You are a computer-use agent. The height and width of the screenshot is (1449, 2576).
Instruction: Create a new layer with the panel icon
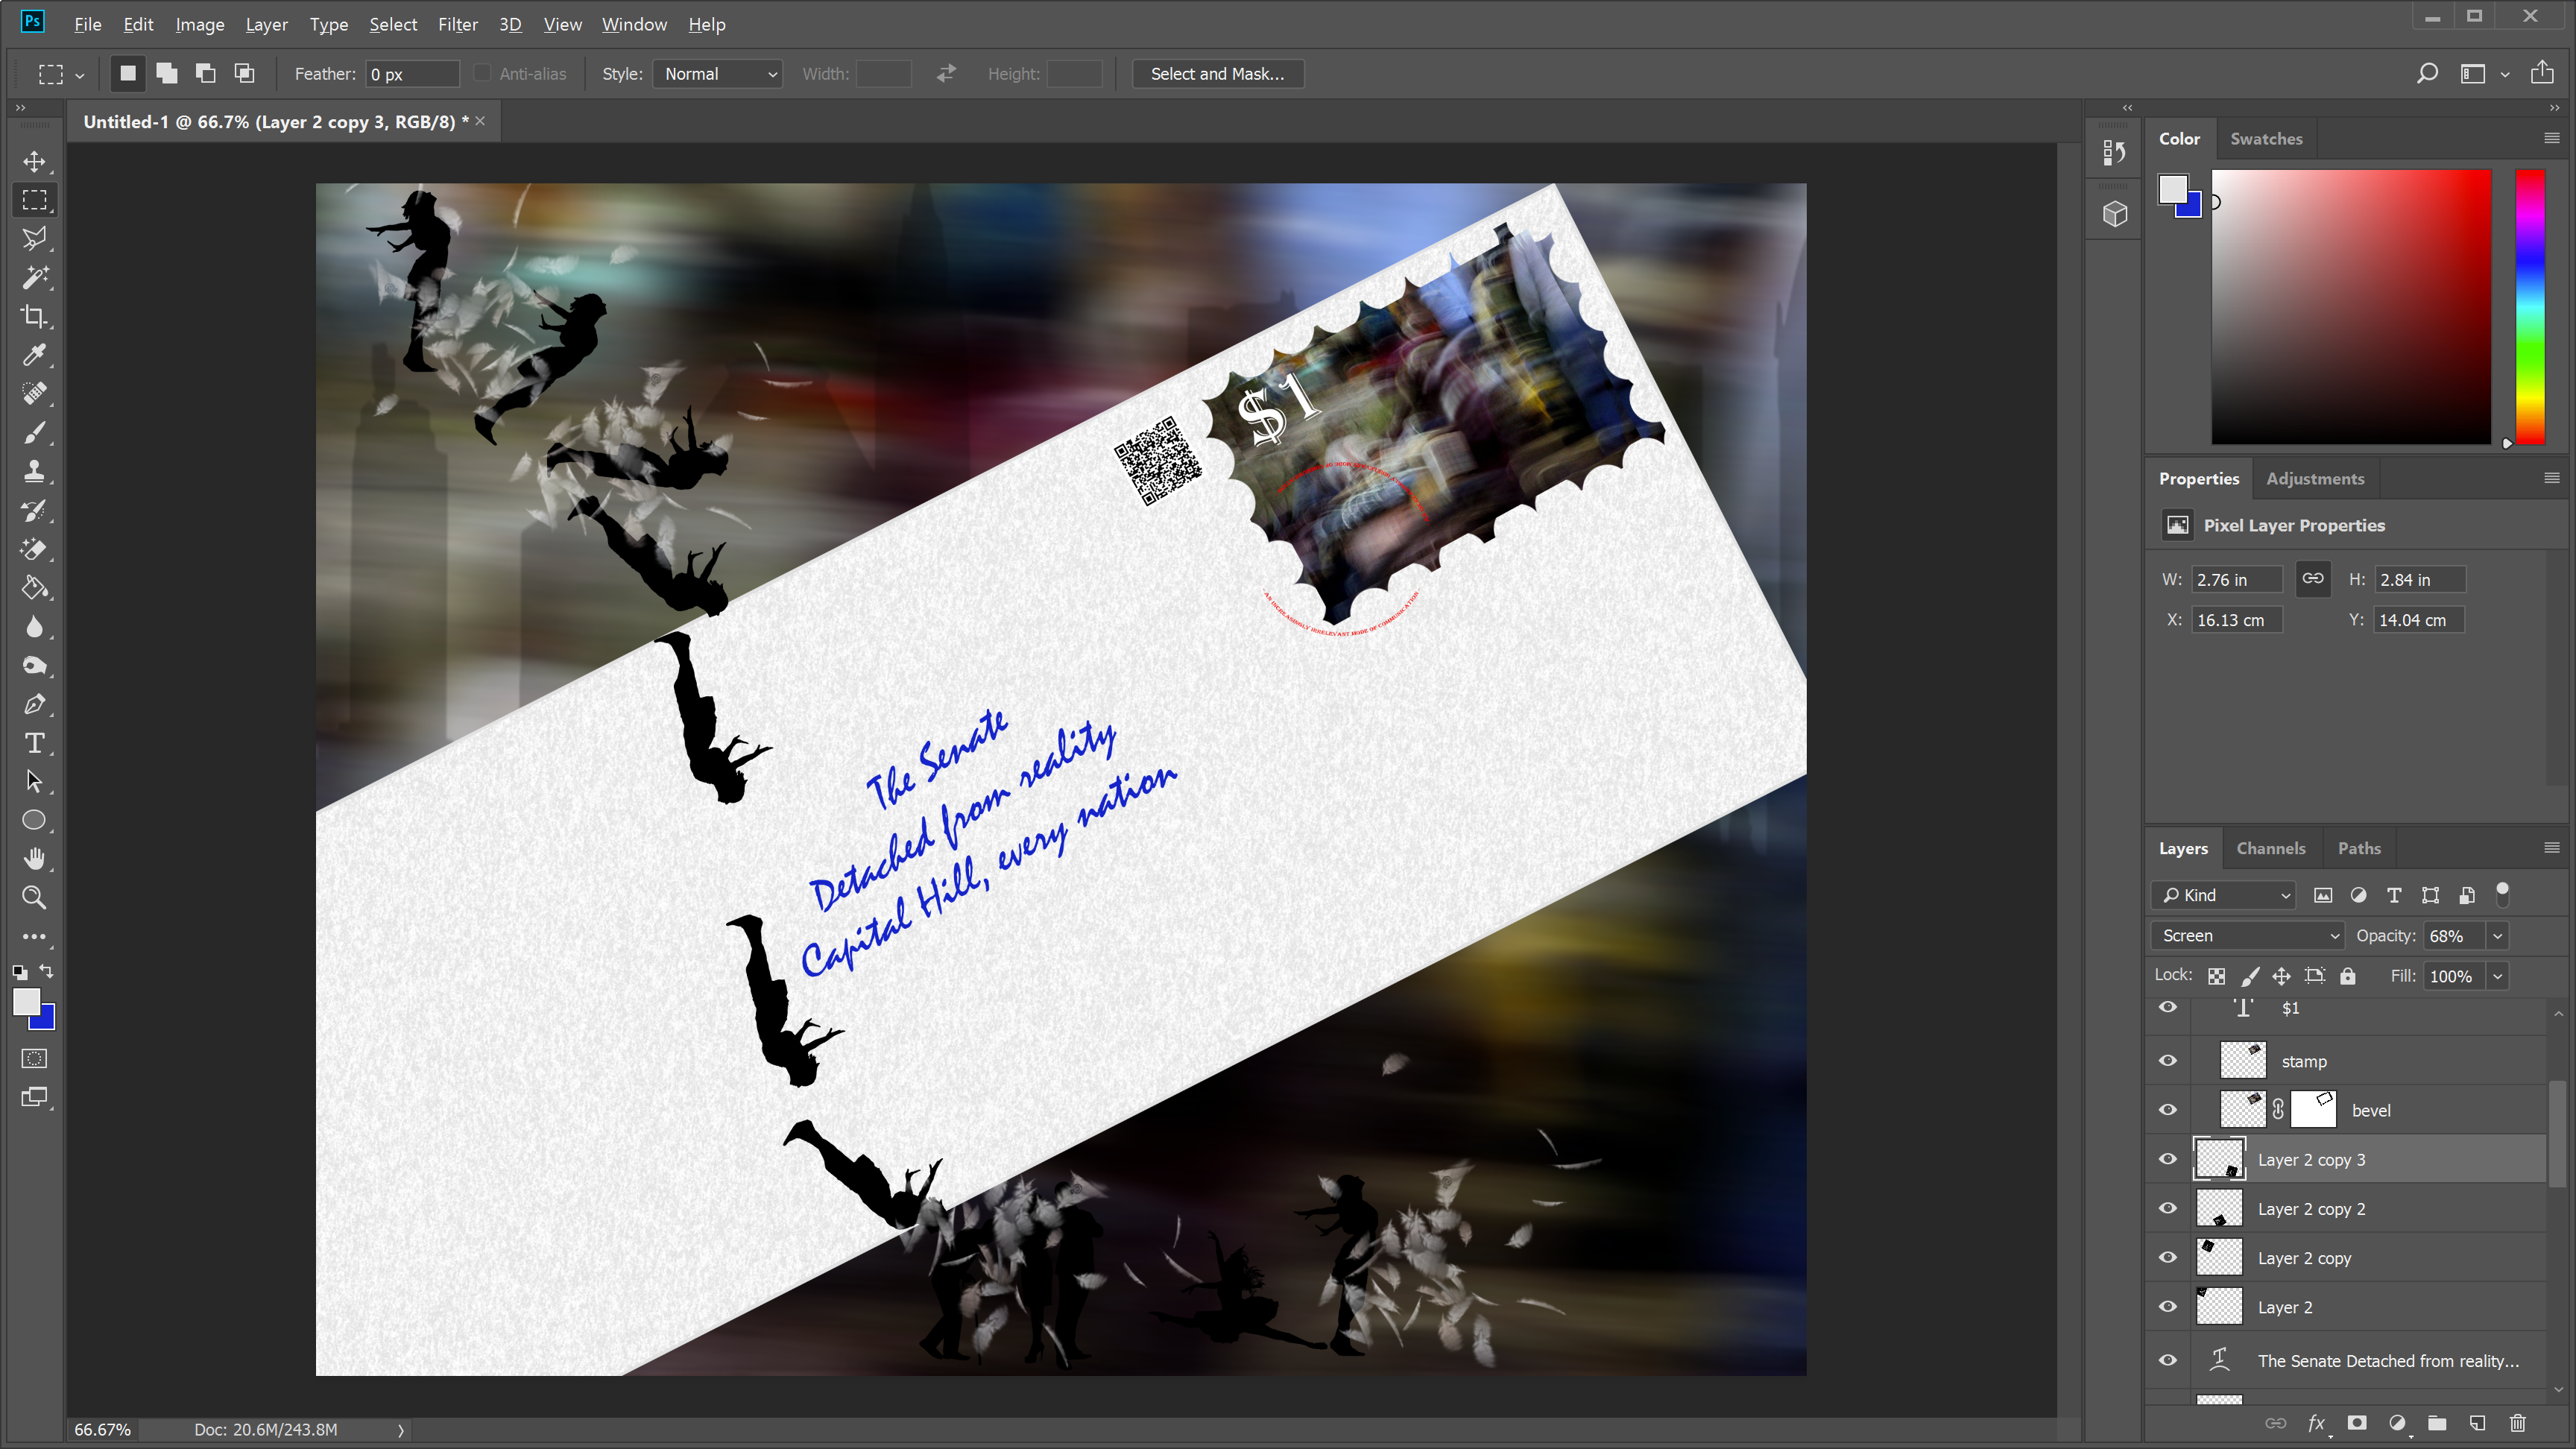click(x=2477, y=1423)
